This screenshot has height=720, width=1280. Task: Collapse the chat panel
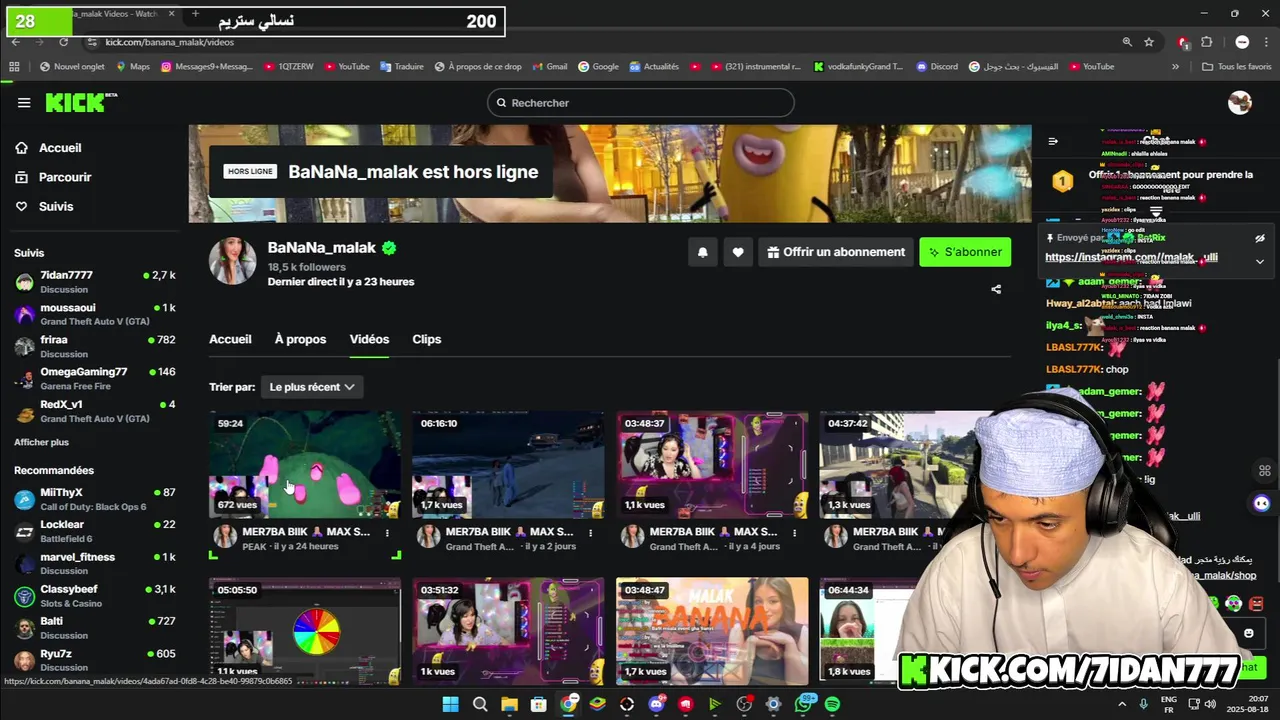[x=1052, y=141]
